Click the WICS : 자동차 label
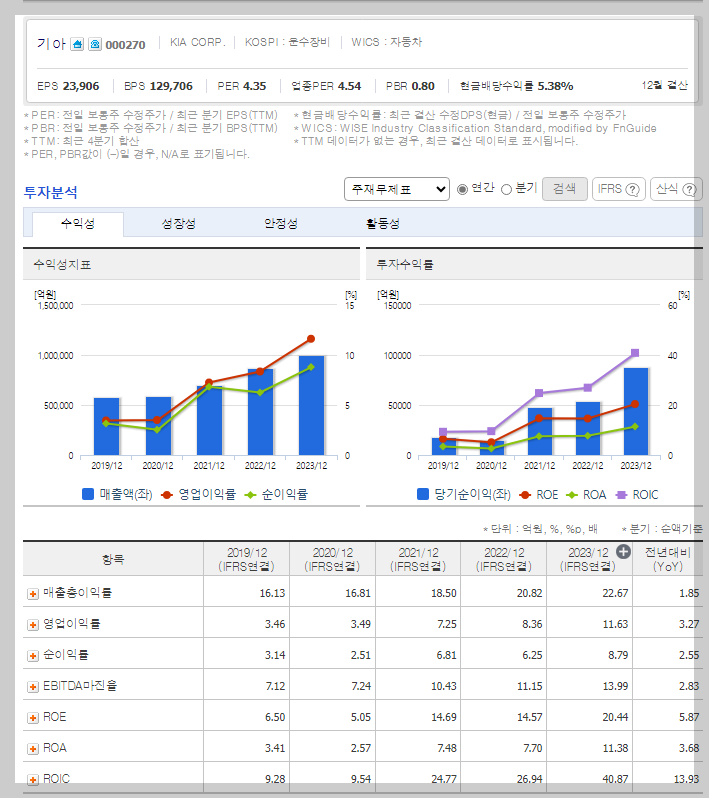The height and width of the screenshot is (798, 709). 387,42
